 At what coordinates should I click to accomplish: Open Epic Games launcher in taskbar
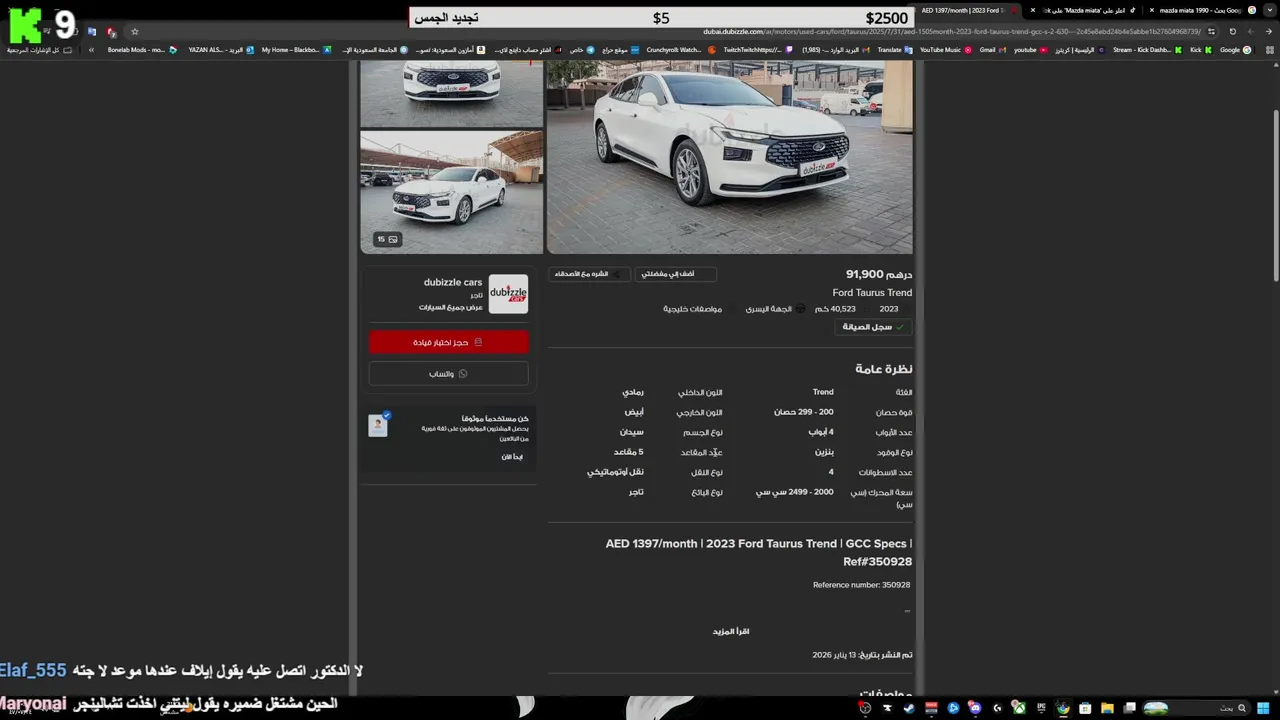1041,708
